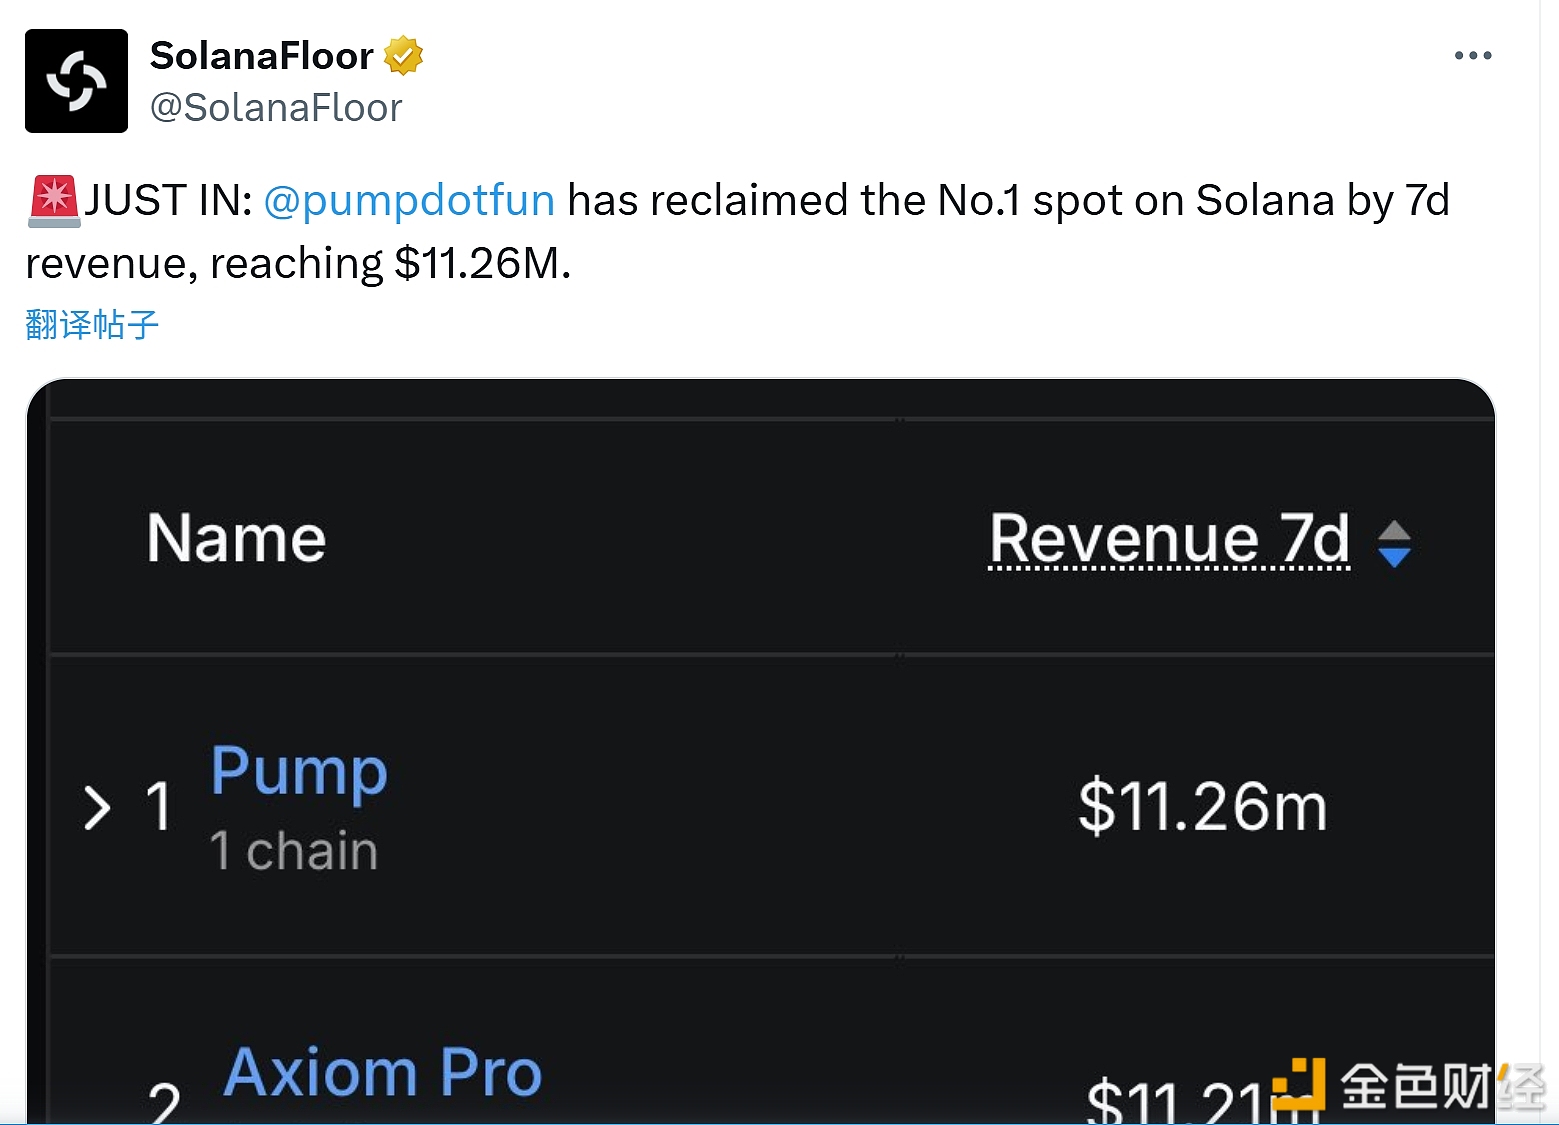The image size is (1559, 1125).
Task: Open the SolanaFloor display name
Action: pos(261,56)
